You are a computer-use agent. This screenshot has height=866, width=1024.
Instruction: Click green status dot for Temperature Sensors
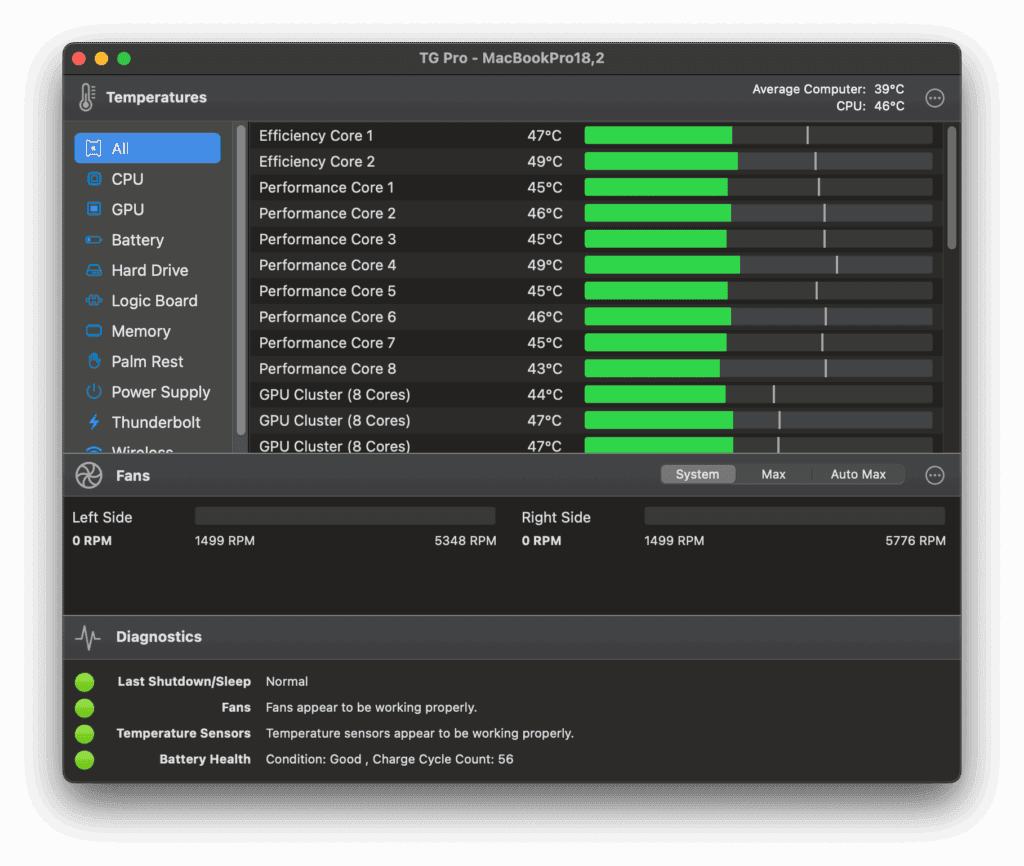[84, 734]
